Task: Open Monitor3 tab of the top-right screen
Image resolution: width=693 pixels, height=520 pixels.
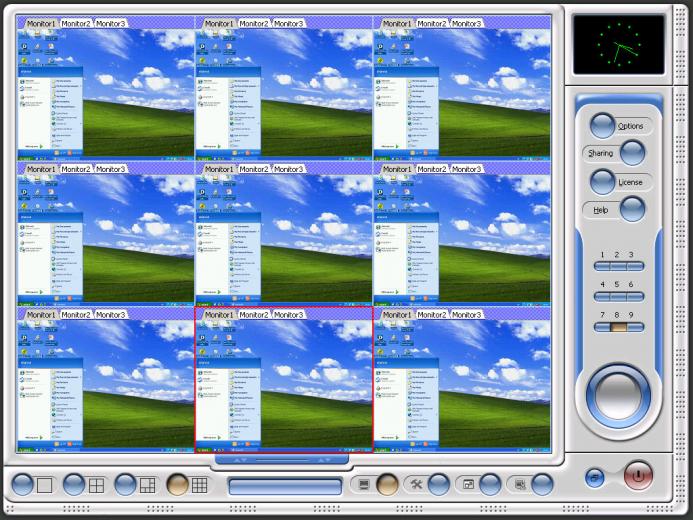Action: pyautogui.click(x=466, y=23)
